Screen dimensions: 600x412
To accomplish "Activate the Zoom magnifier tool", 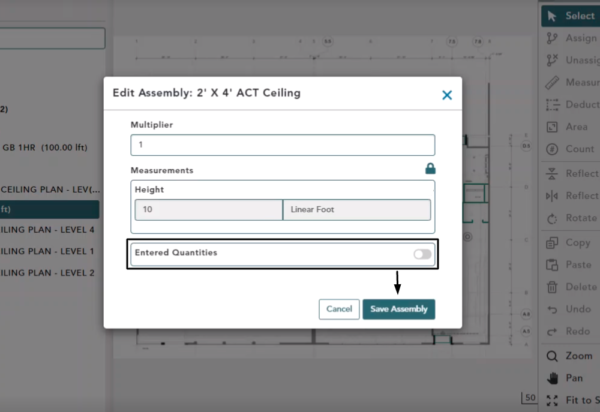I will click(571, 356).
